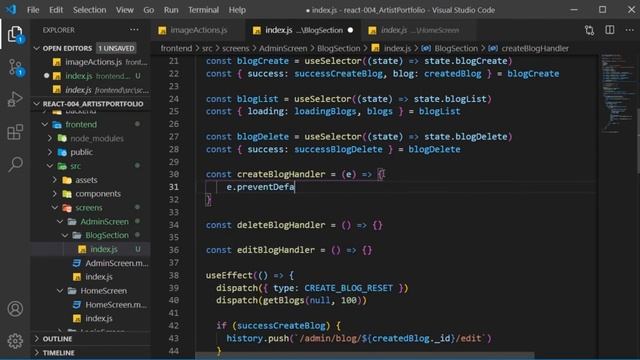This screenshot has width=640, height=360.
Task: Open the Terminal menu
Action: [203, 10]
